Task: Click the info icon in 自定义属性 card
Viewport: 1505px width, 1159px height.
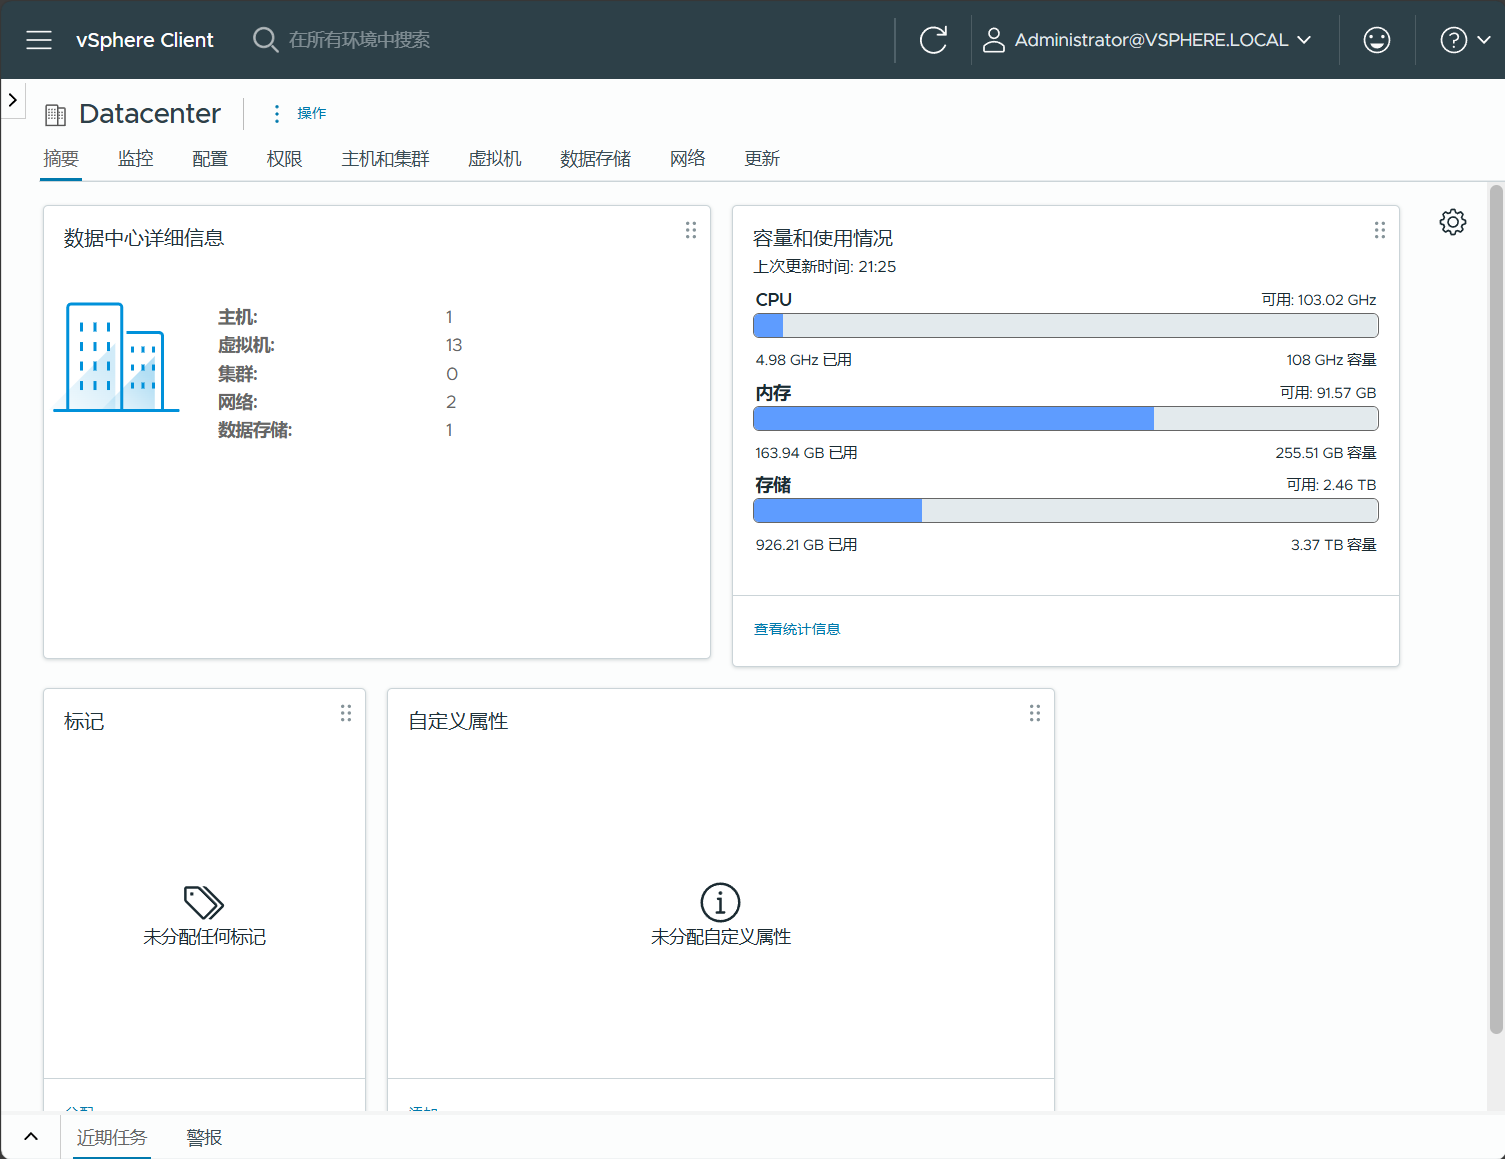Action: pyautogui.click(x=720, y=902)
